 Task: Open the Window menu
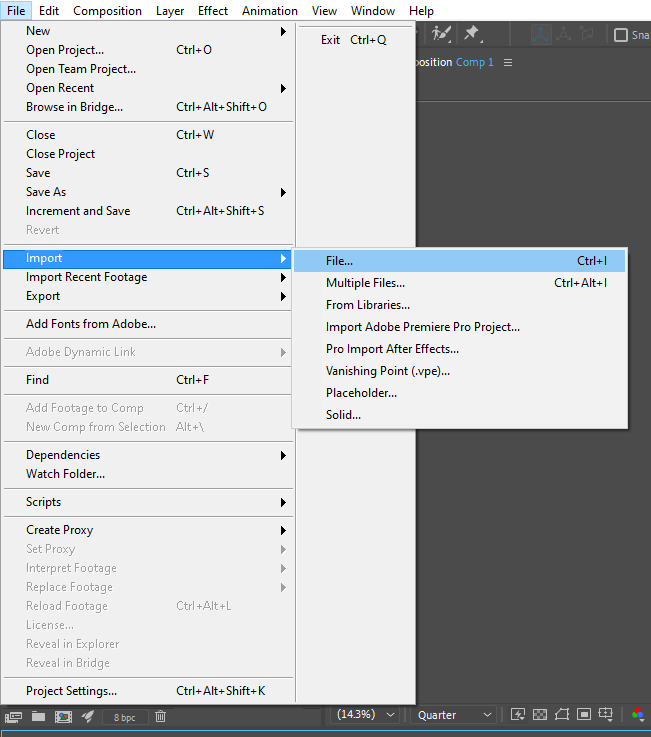[373, 10]
